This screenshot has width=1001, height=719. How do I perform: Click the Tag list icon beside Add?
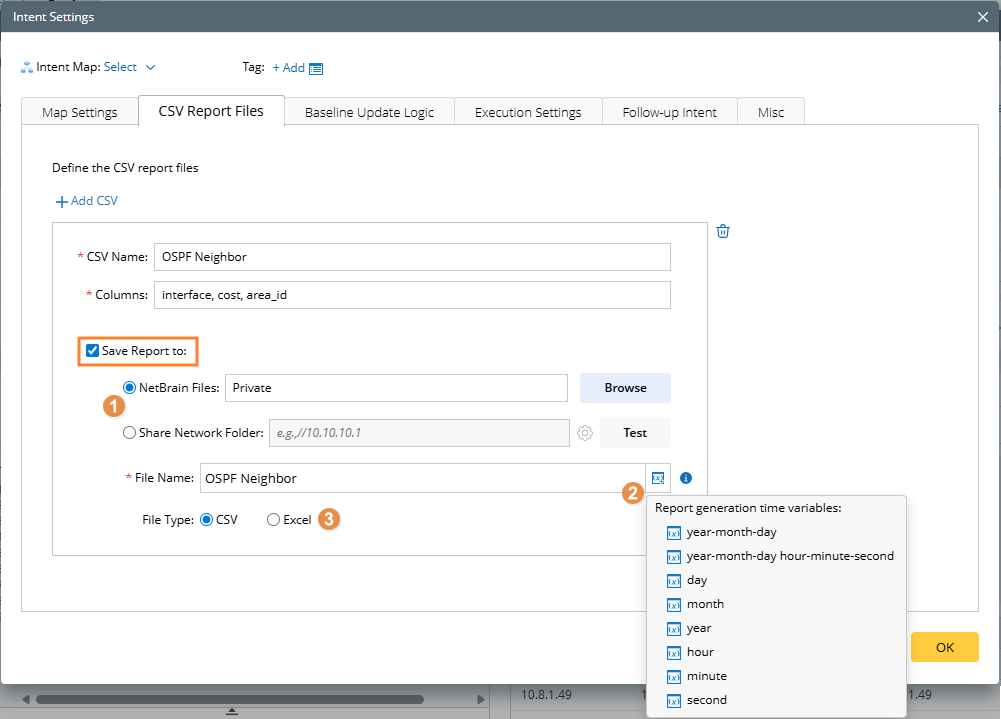pyautogui.click(x=316, y=68)
